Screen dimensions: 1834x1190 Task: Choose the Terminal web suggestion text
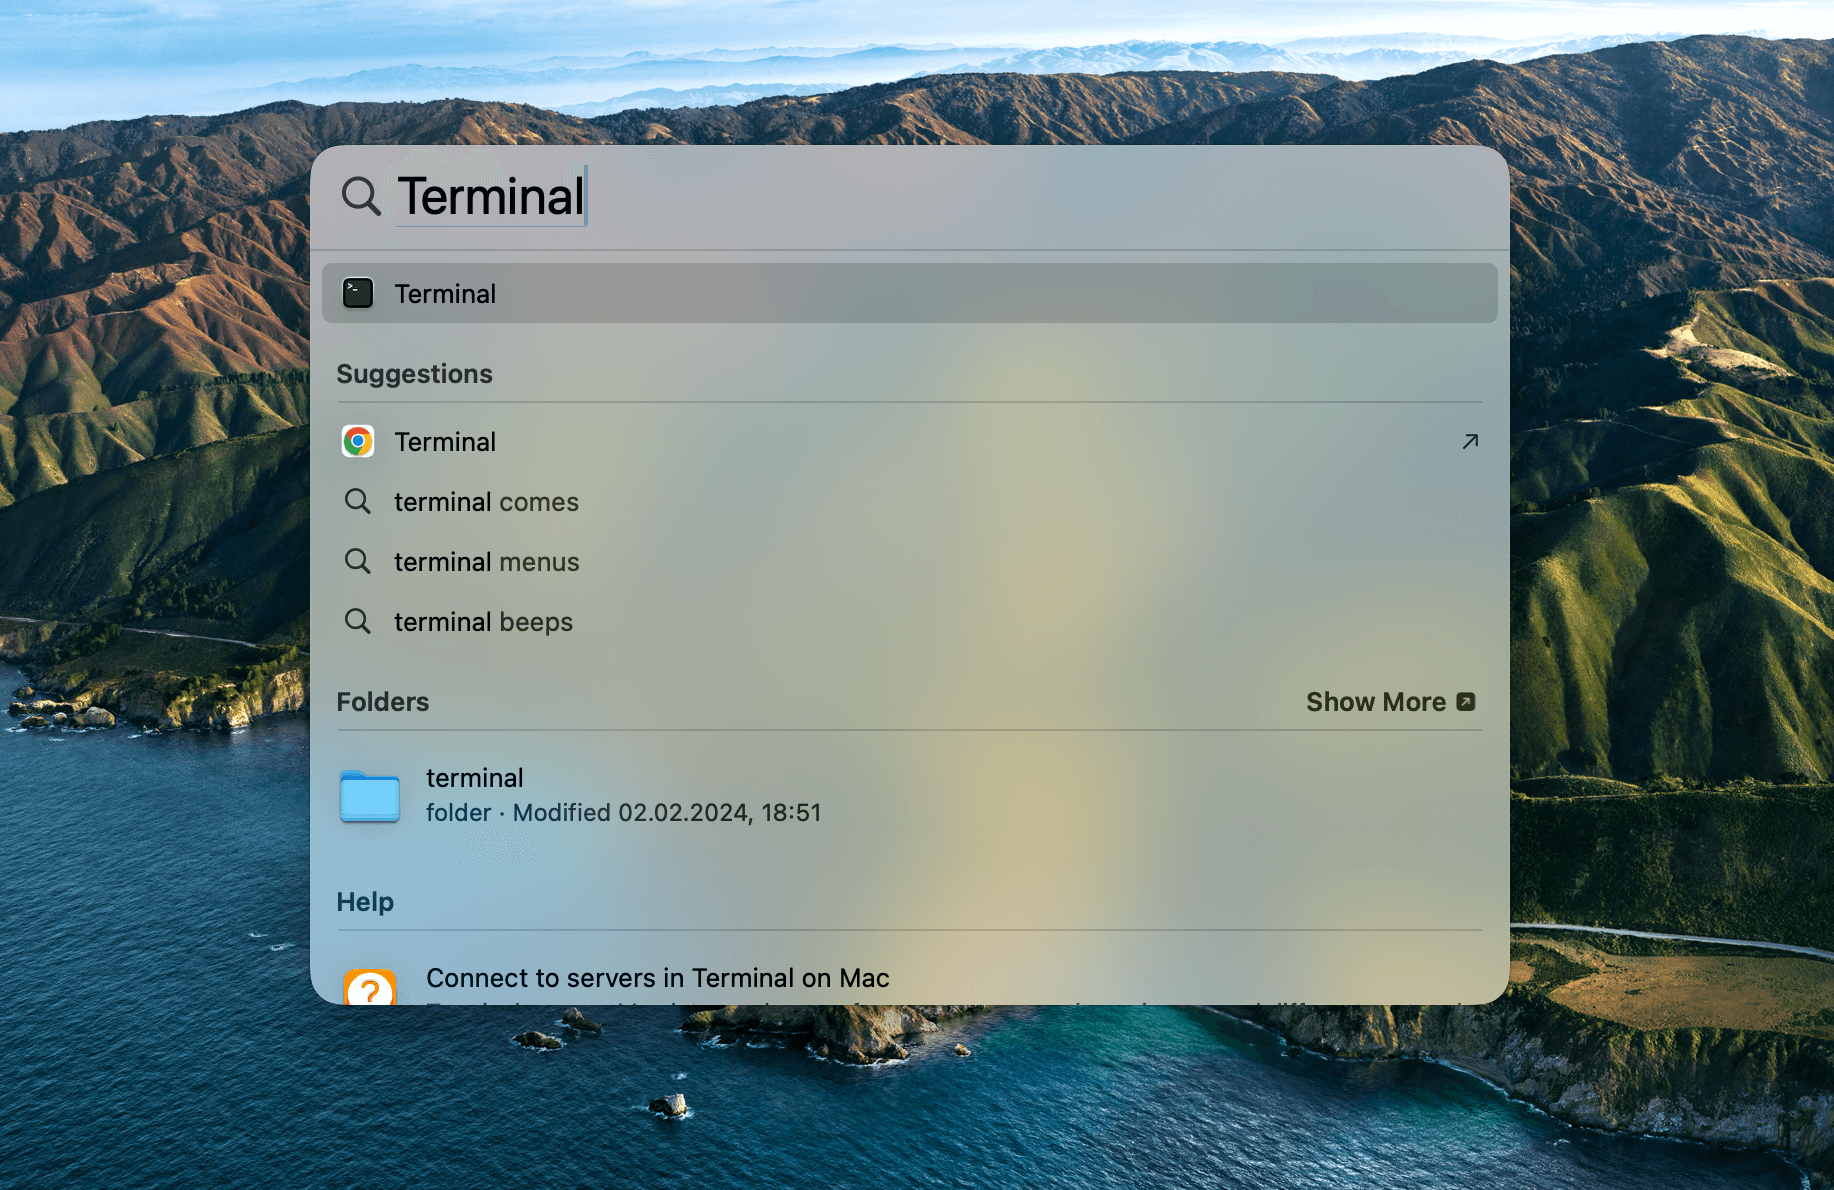(x=445, y=442)
